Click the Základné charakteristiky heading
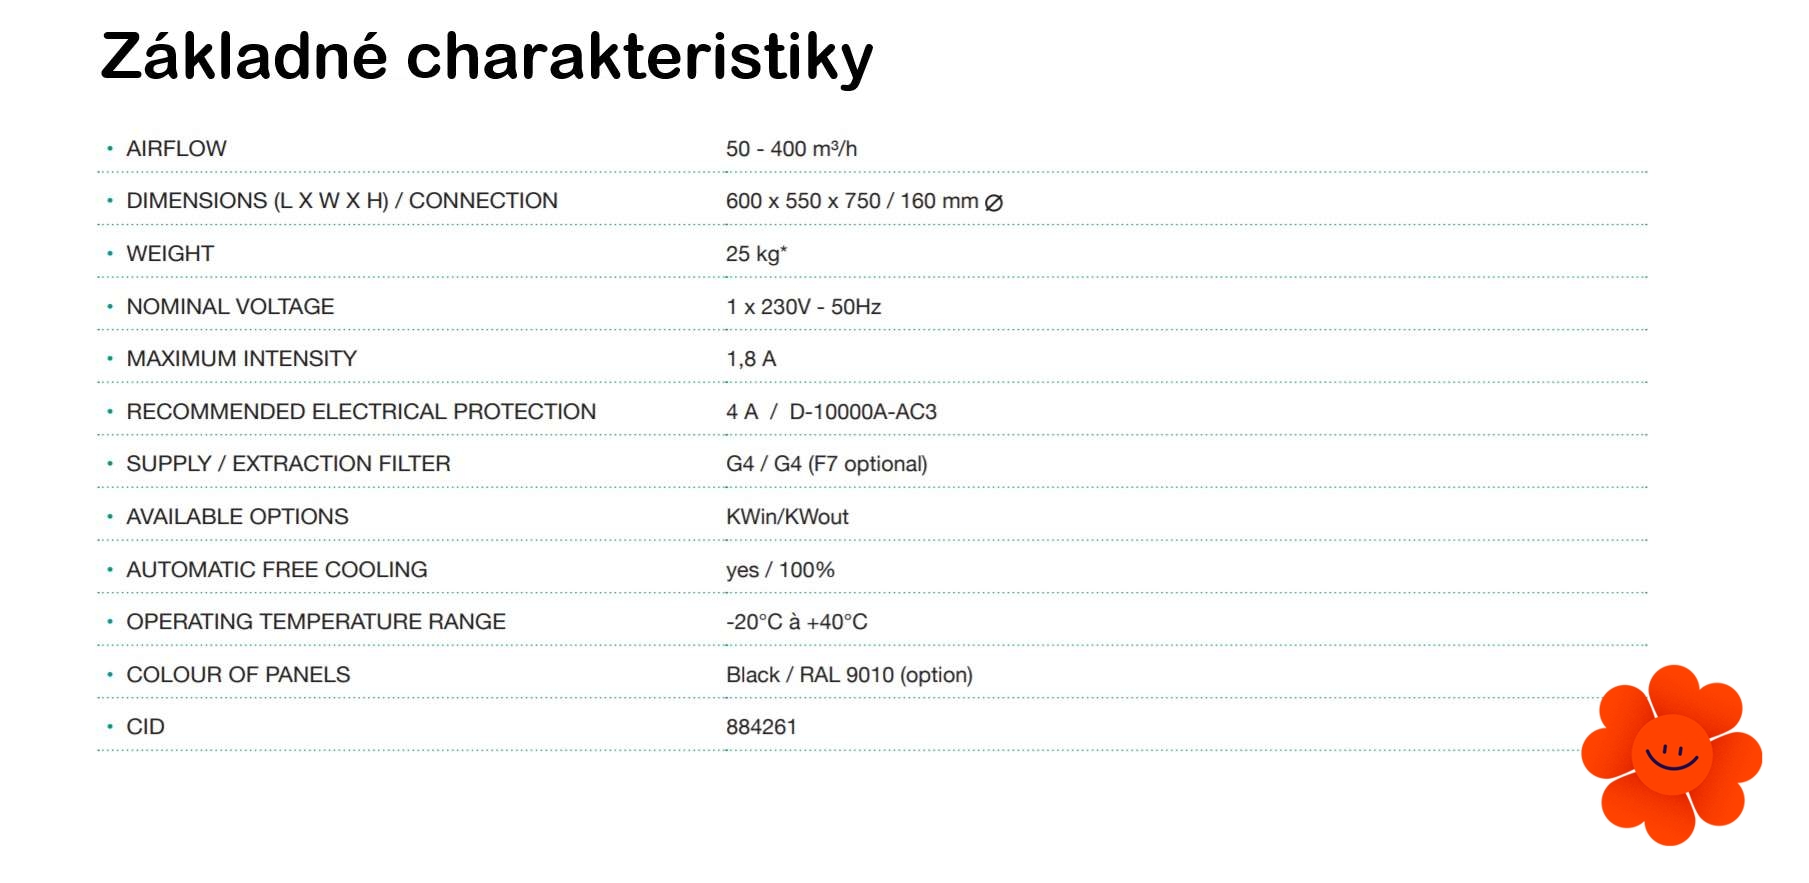The width and height of the screenshot is (1809, 883). click(486, 56)
